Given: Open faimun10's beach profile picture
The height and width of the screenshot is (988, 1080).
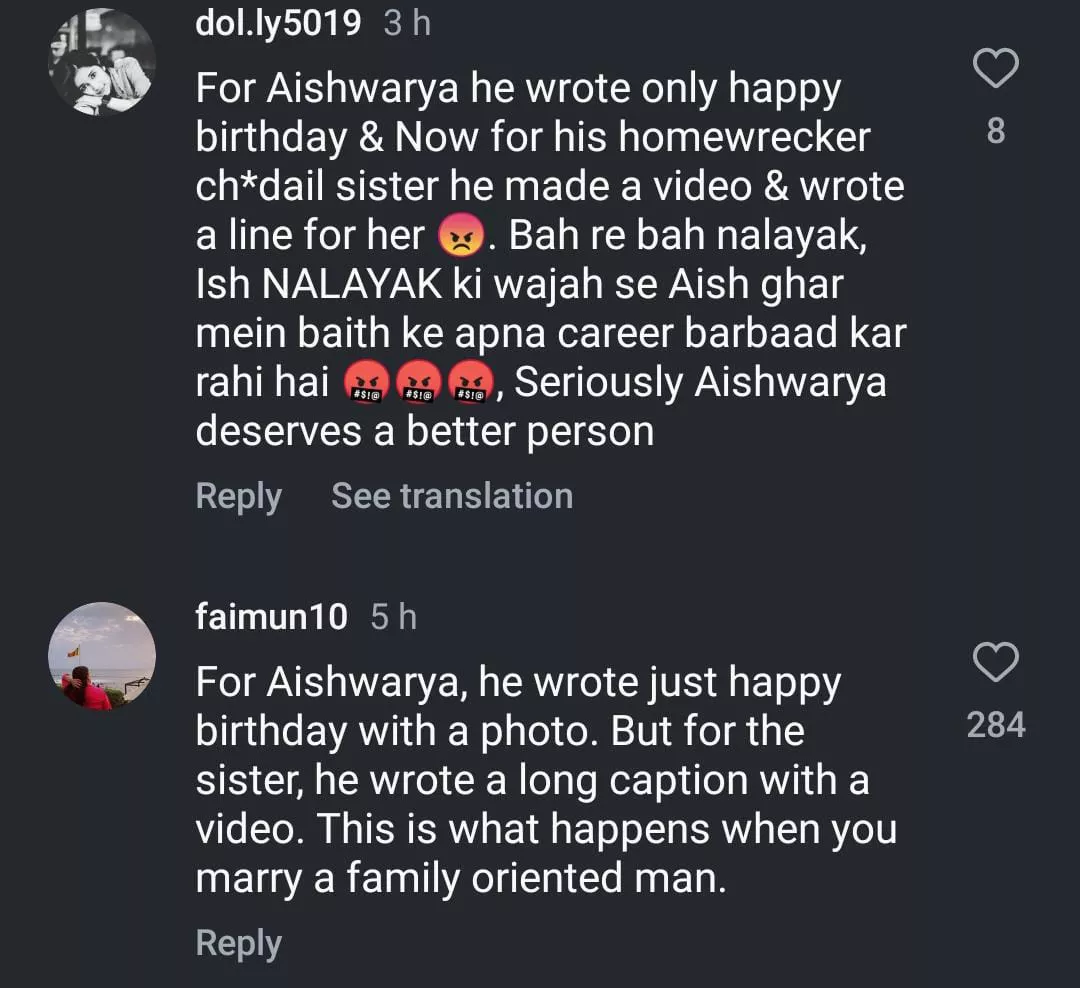Looking at the screenshot, I should click(102, 656).
